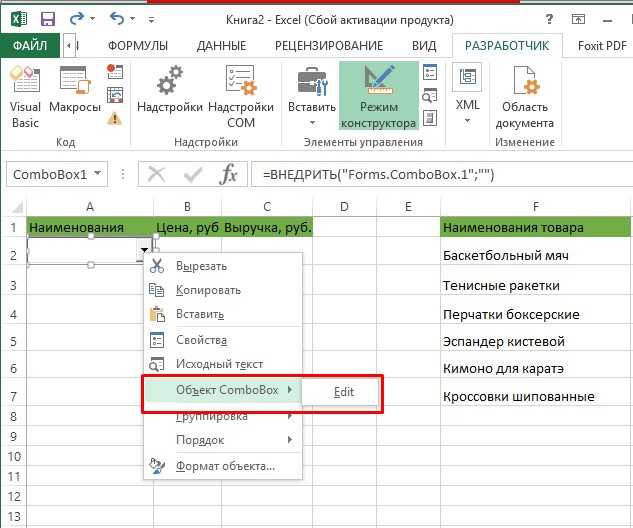Switch to the ВИД tab
Image resolution: width=633 pixels, height=528 pixels.
click(x=424, y=46)
